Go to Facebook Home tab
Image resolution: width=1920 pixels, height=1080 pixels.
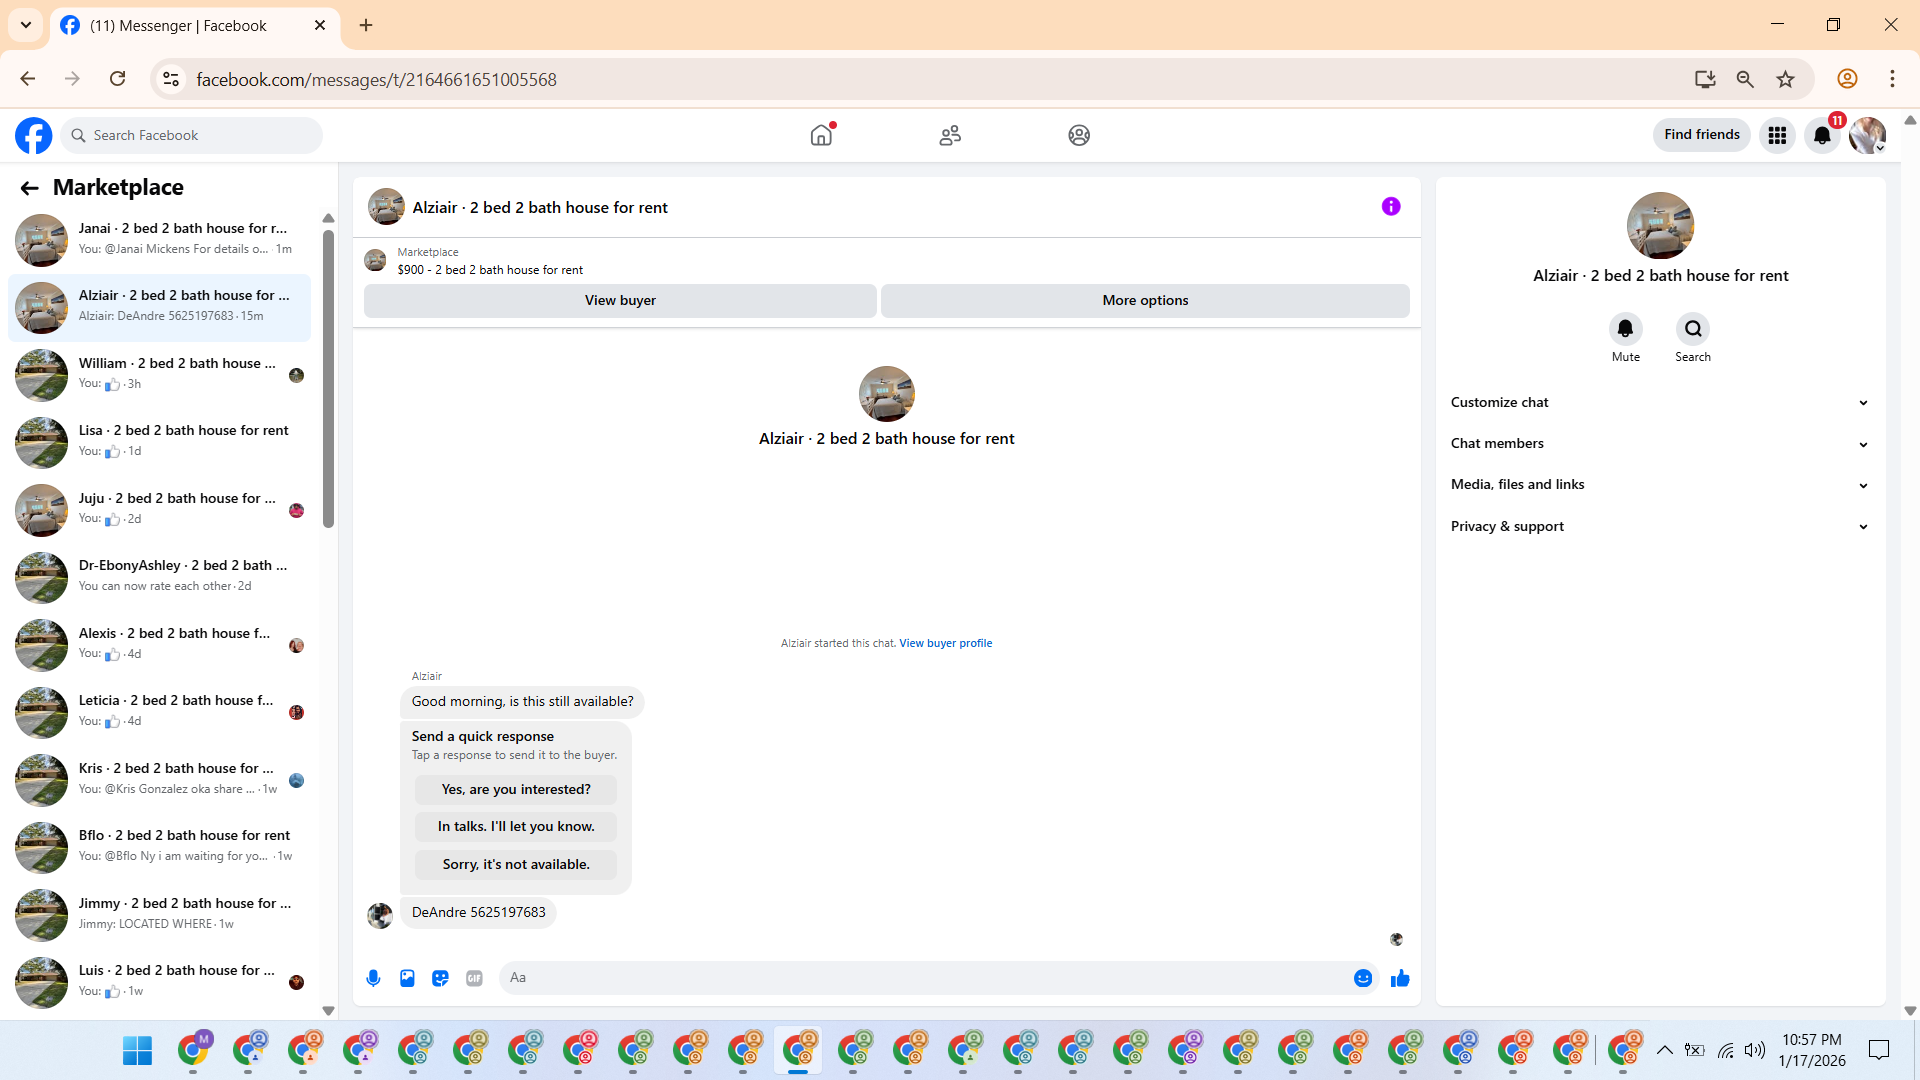pos(821,135)
